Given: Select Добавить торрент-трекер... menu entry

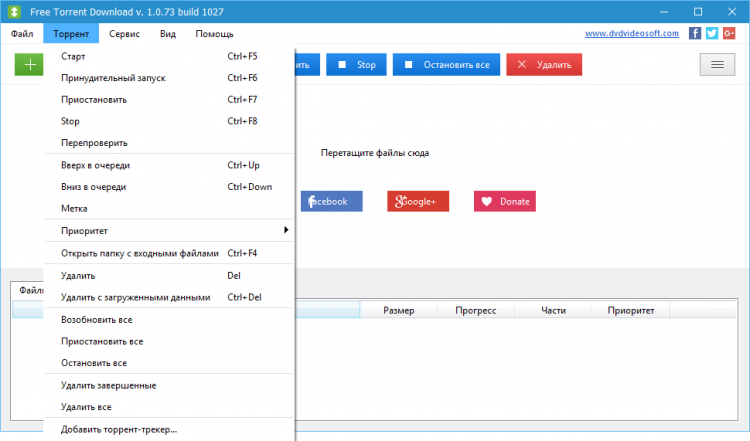Looking at the screenshot, I should pos(169,429).
